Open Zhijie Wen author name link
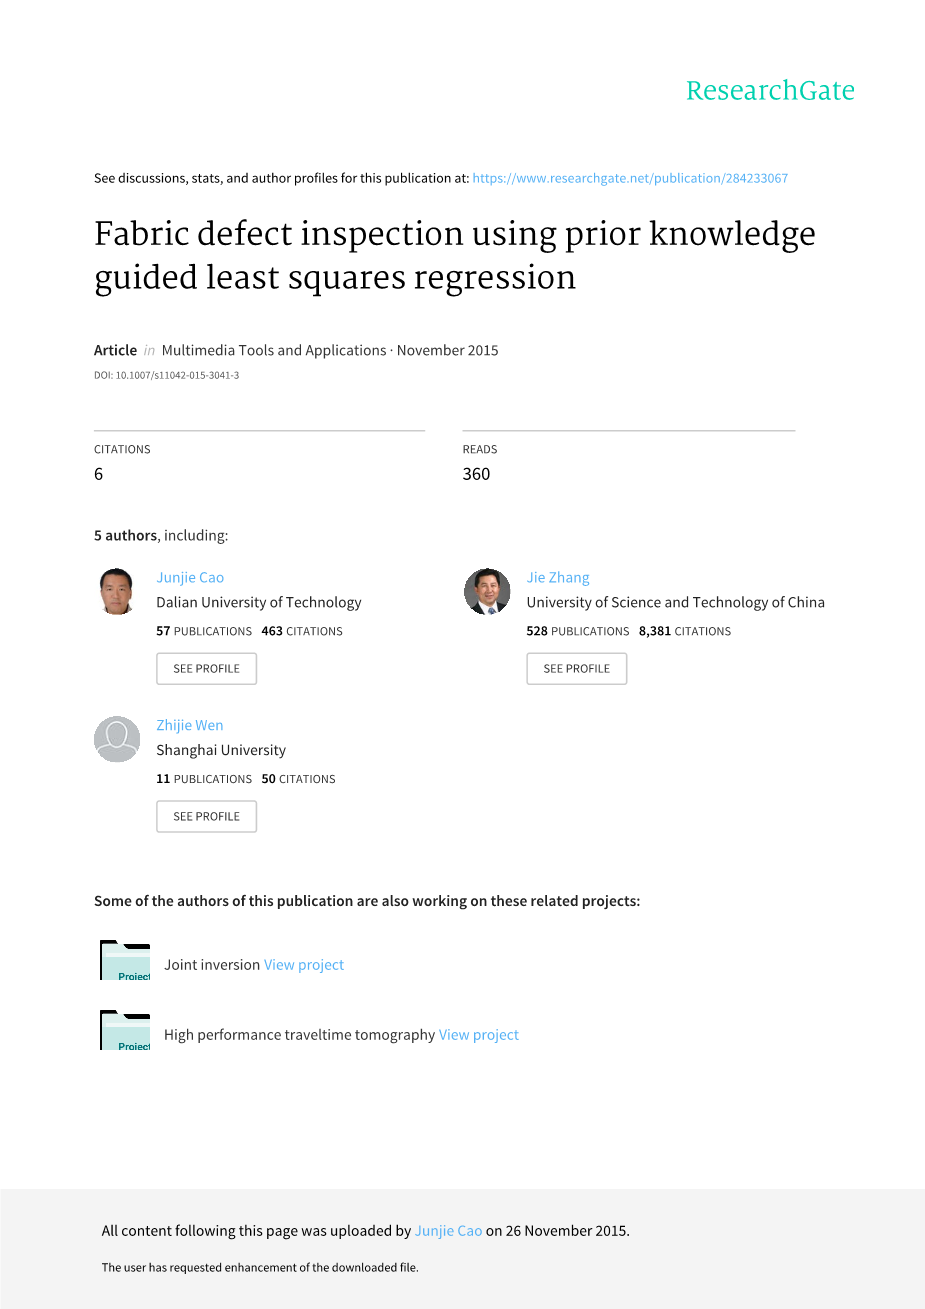925x1309 pixels. 190,725
